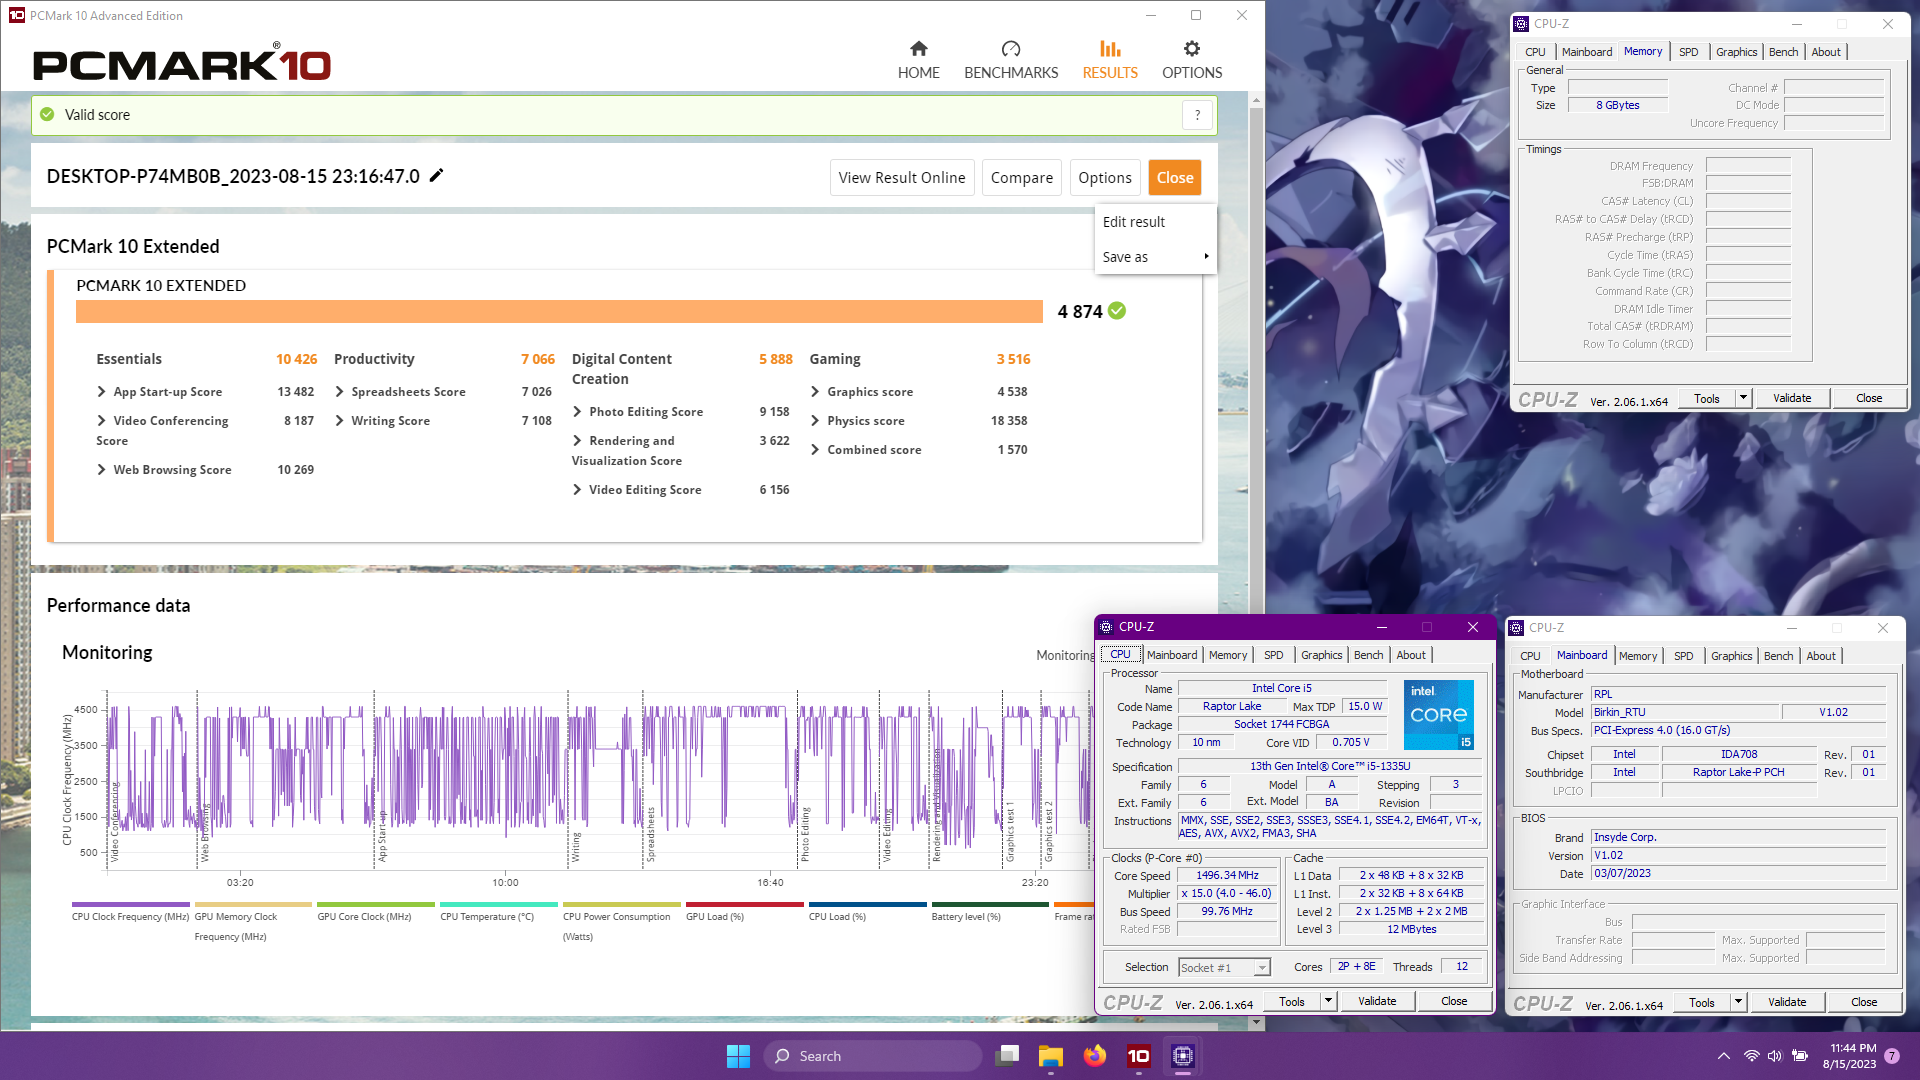This screenshot has height=1080, width=1920.
Task: Open the HOME section in PCMark
Action: click(x=918, y=60)
